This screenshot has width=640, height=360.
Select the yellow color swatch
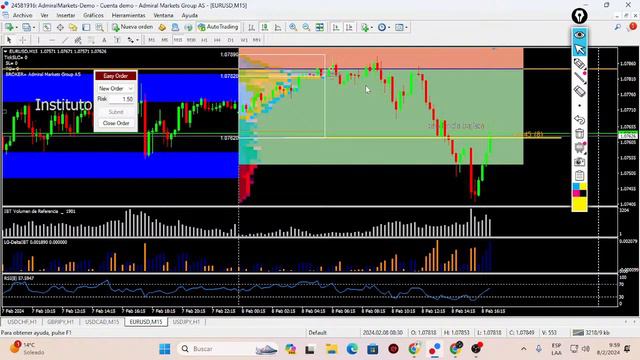click(579, 204)
